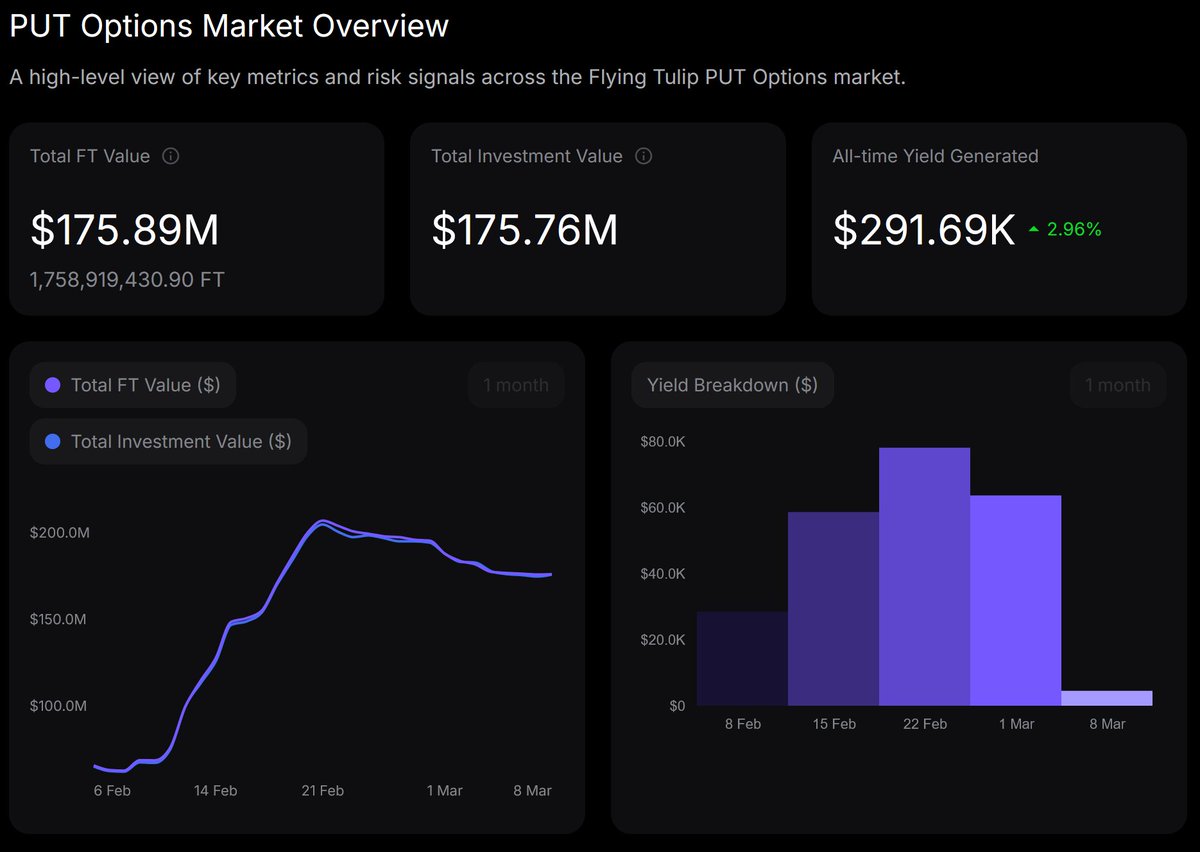
Task: Select the blue legend dot for Total Investment Value
Action: point(53,440)
